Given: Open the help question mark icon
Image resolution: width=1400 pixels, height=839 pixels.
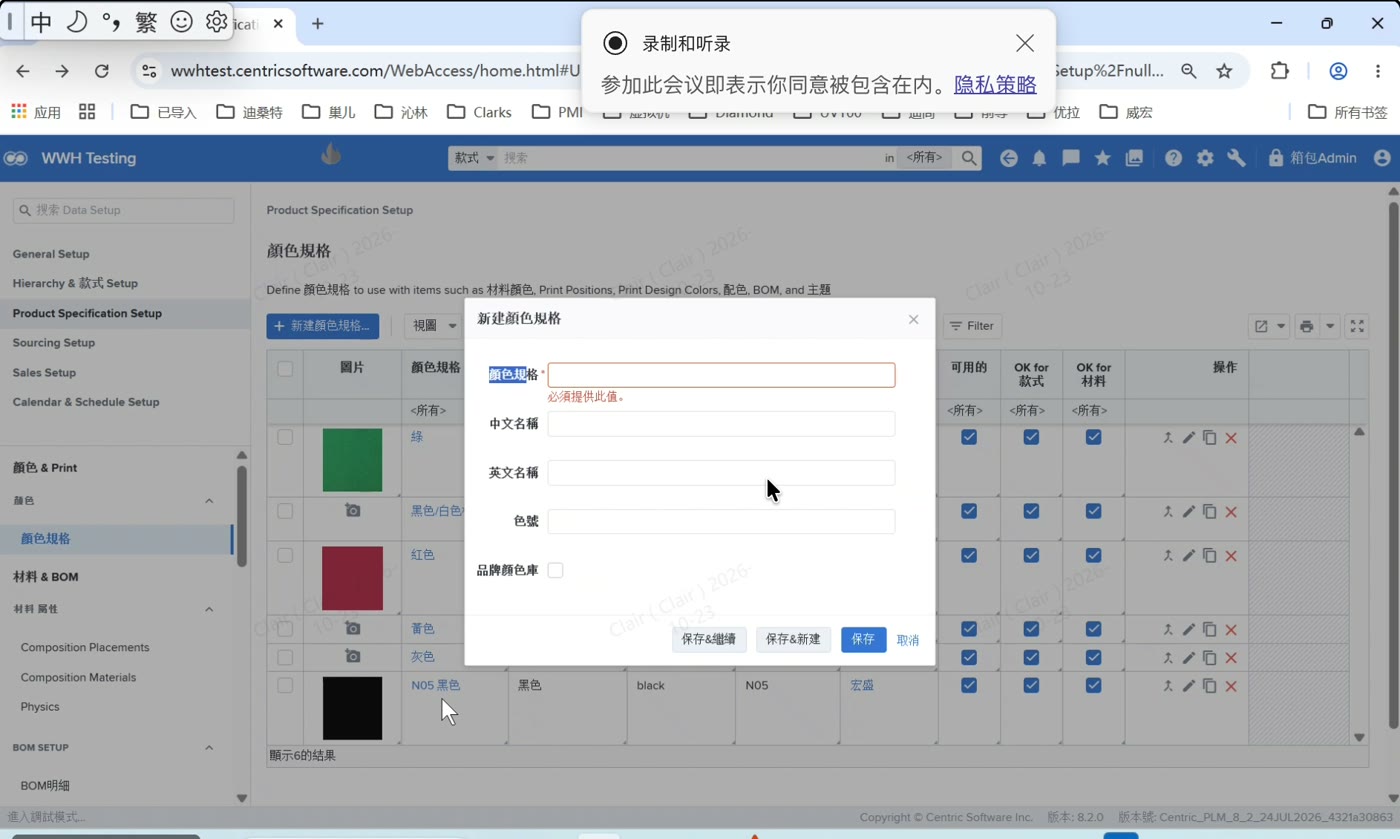Looking at the screenshot, I should [1173, 158].
